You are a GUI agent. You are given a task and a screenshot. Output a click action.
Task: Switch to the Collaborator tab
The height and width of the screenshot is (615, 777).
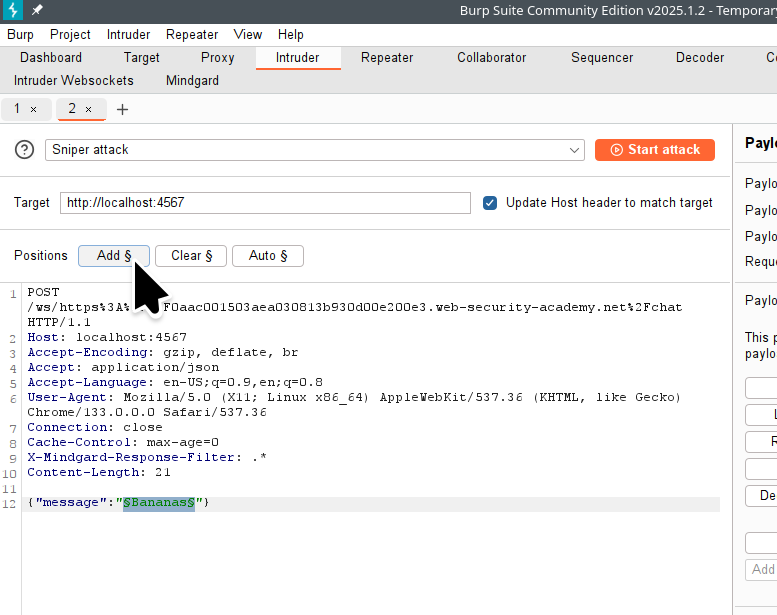pyautogui.click(x=492, y=58)
